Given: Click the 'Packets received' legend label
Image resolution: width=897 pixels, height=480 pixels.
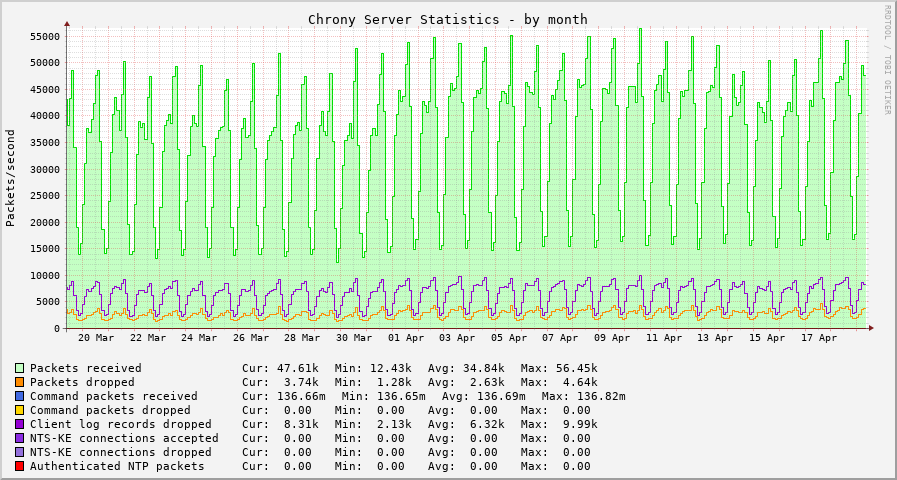Looking at the screenshot, I should (86, 368).
